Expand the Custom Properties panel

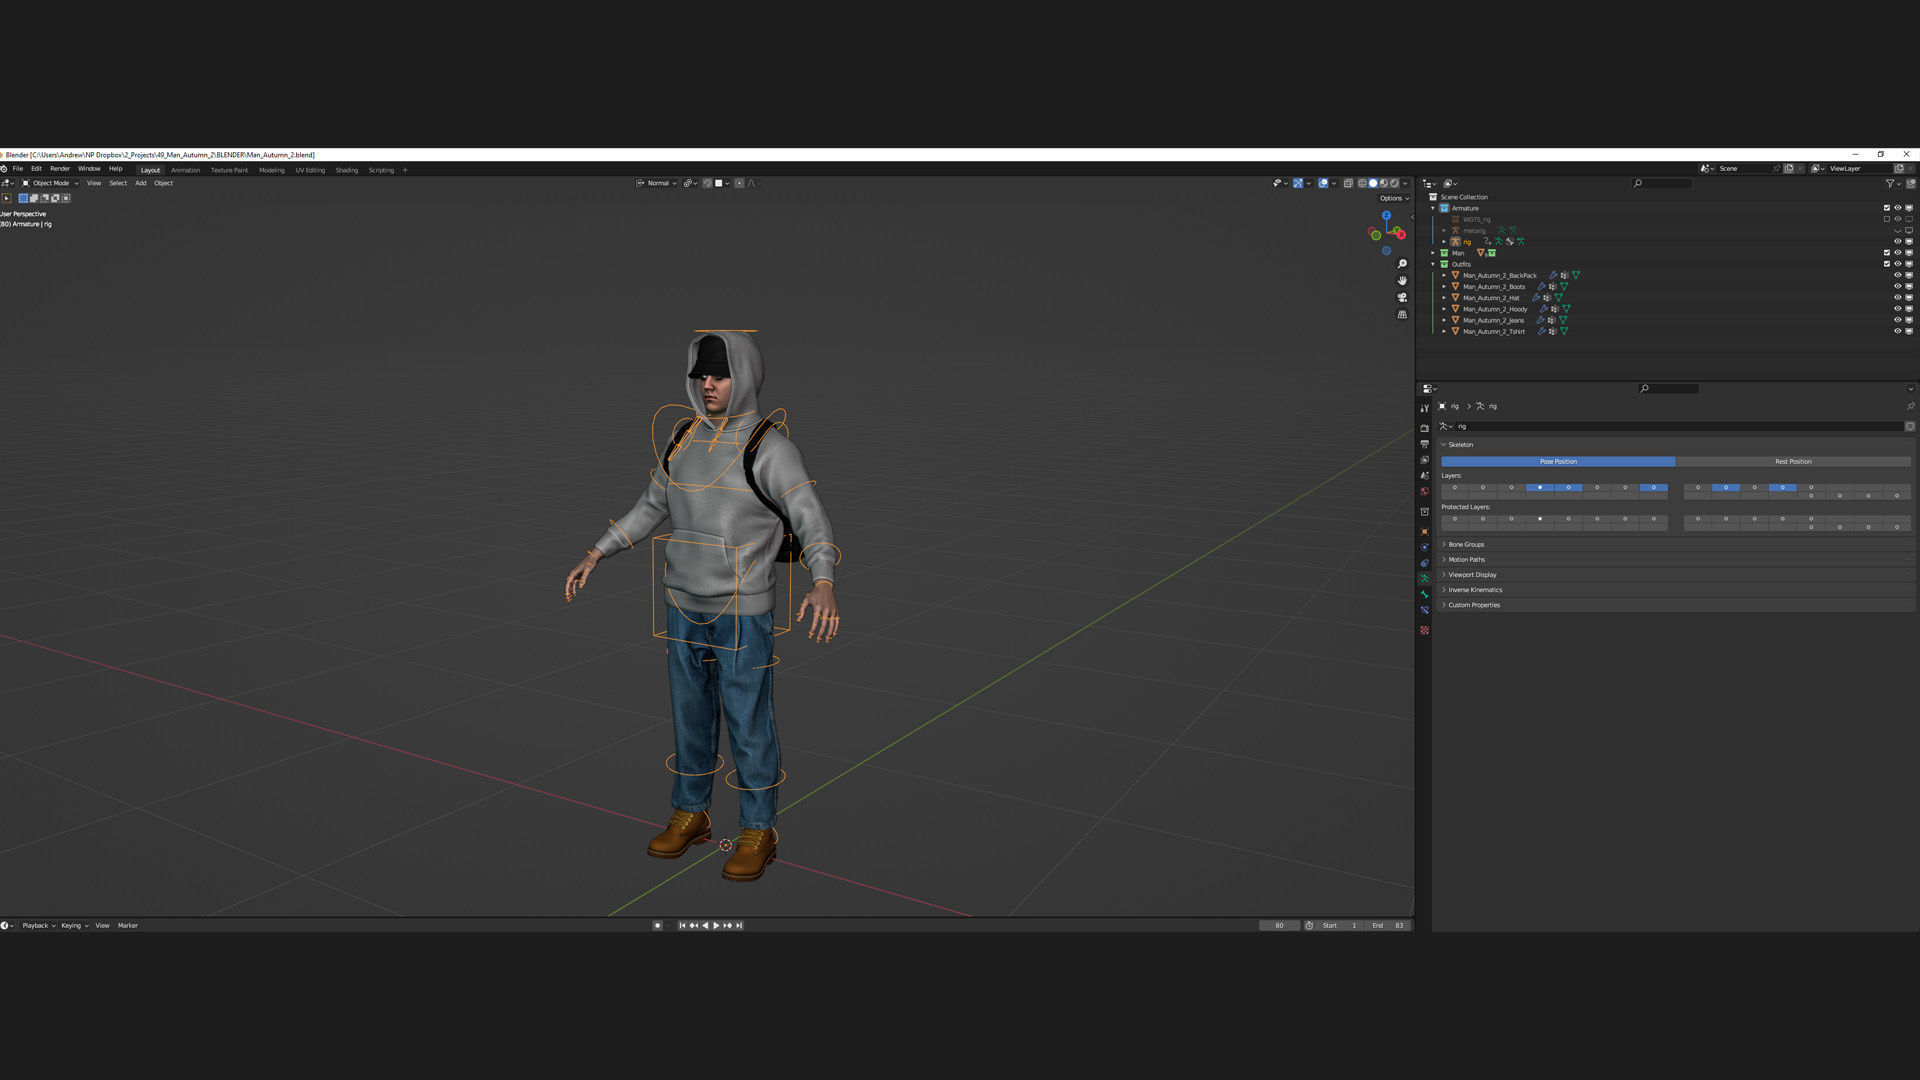[x=1474, y=605]
